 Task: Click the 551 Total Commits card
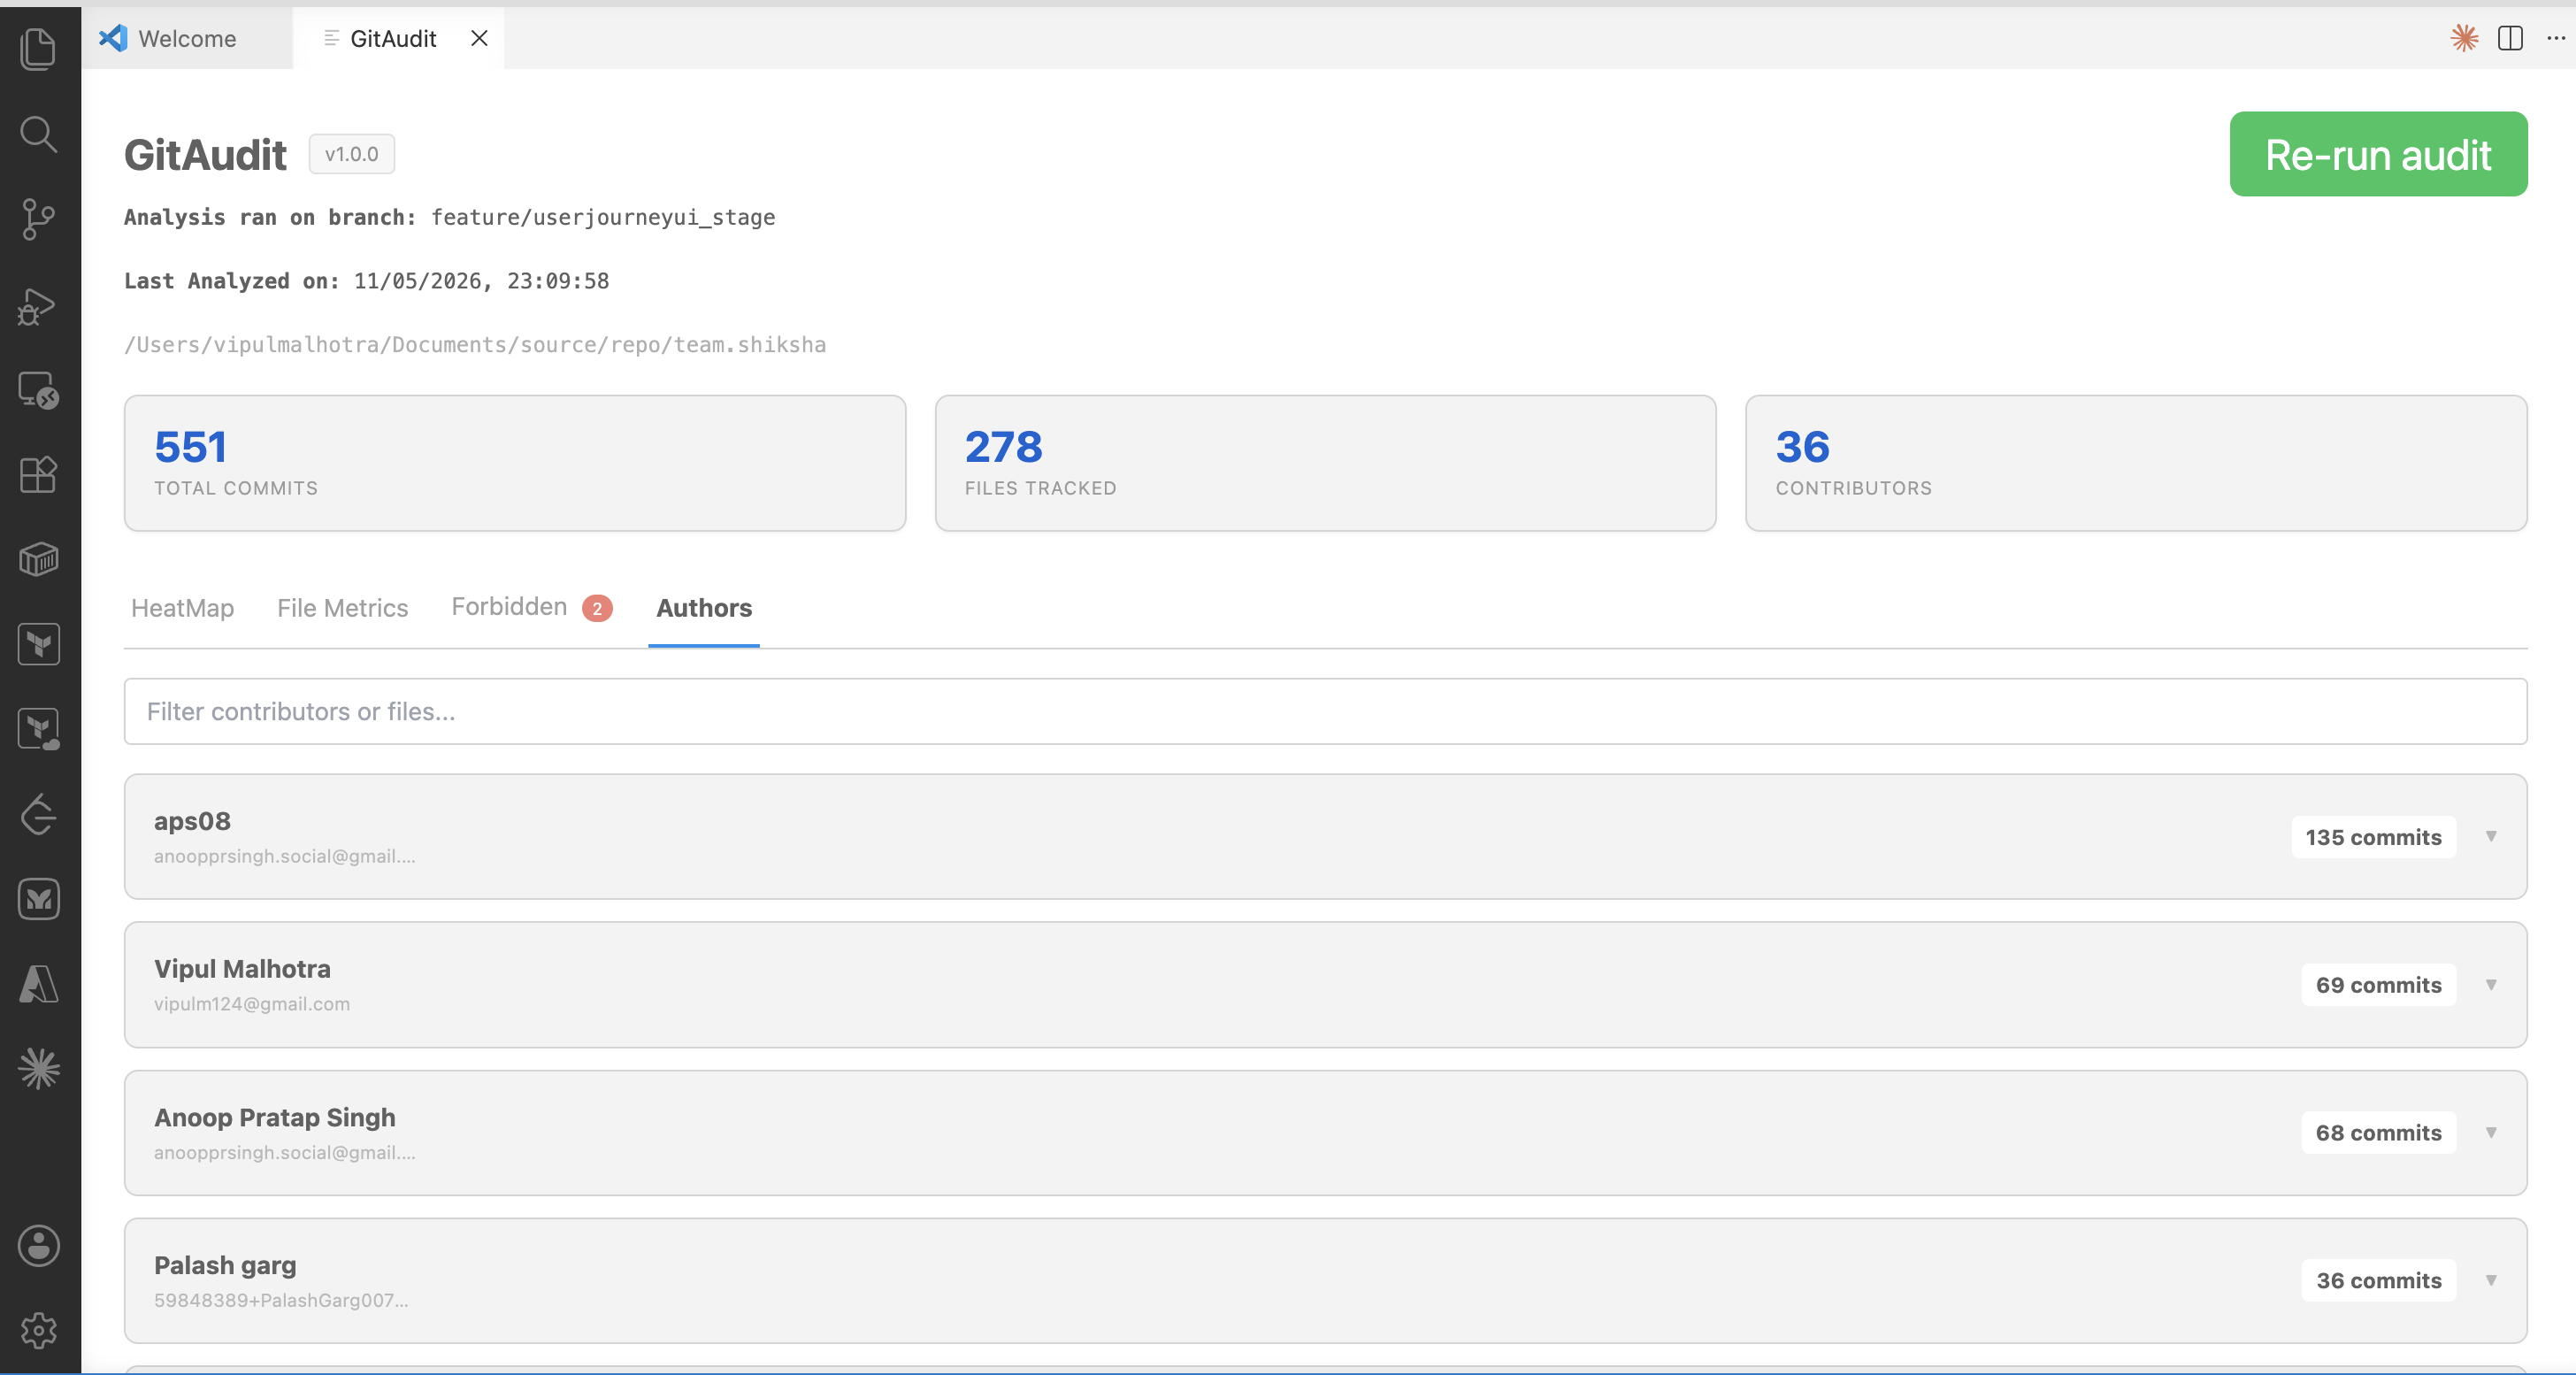click(515, 463)
